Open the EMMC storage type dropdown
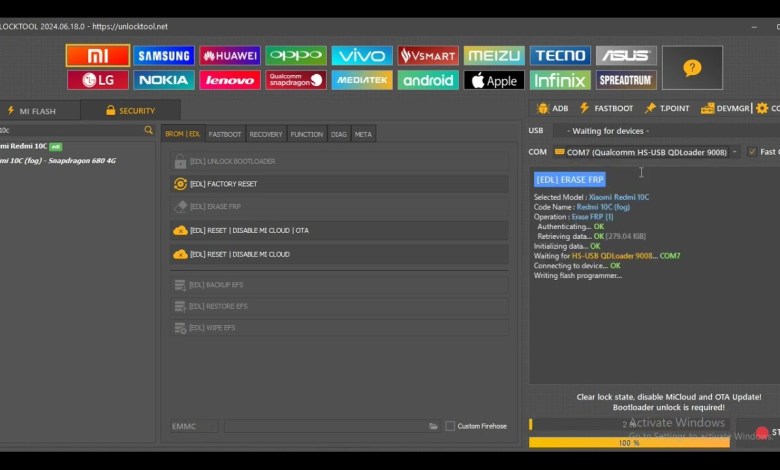 tap(193, 426)
